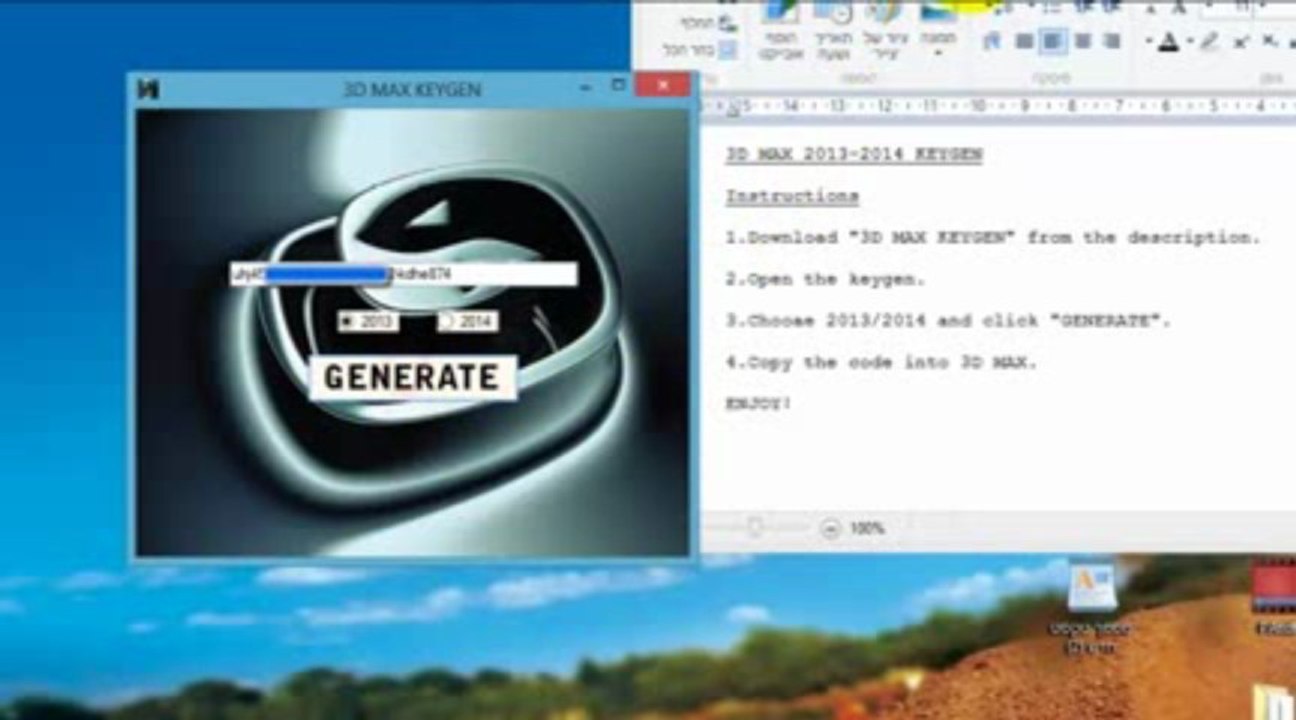Click the line '4.Copy the code into 3D MAX.'
Viewport: 1296px width, 720px height.
881,363
